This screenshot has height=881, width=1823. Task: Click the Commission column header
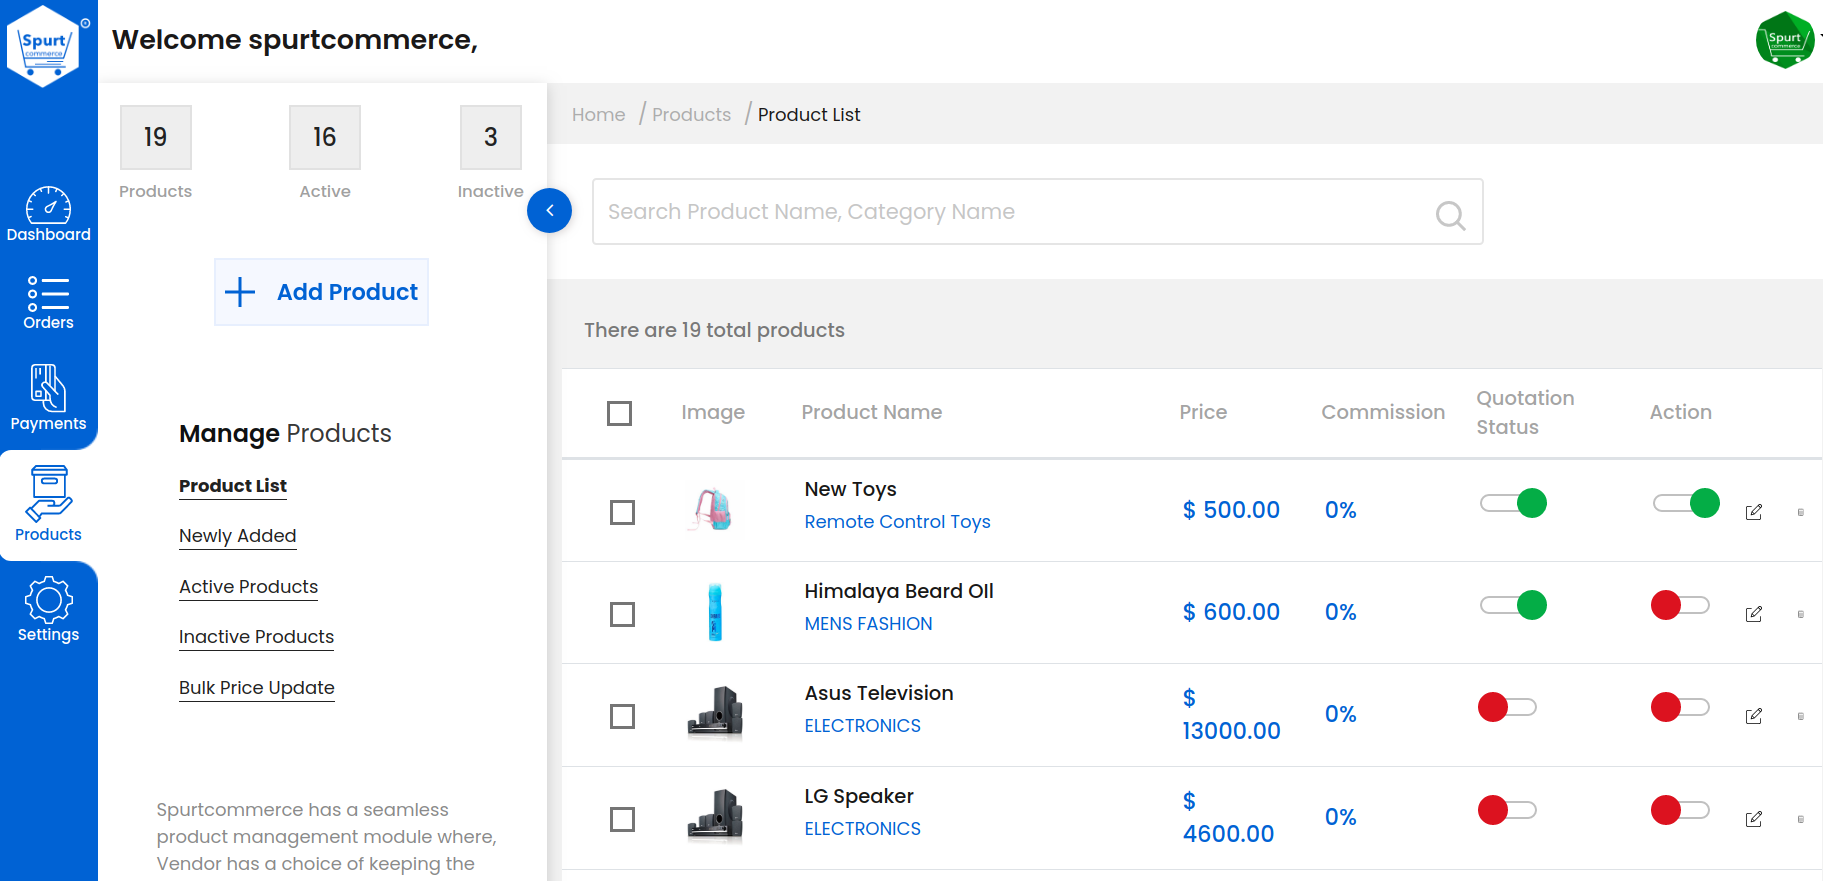click(x=1383, y=412)
